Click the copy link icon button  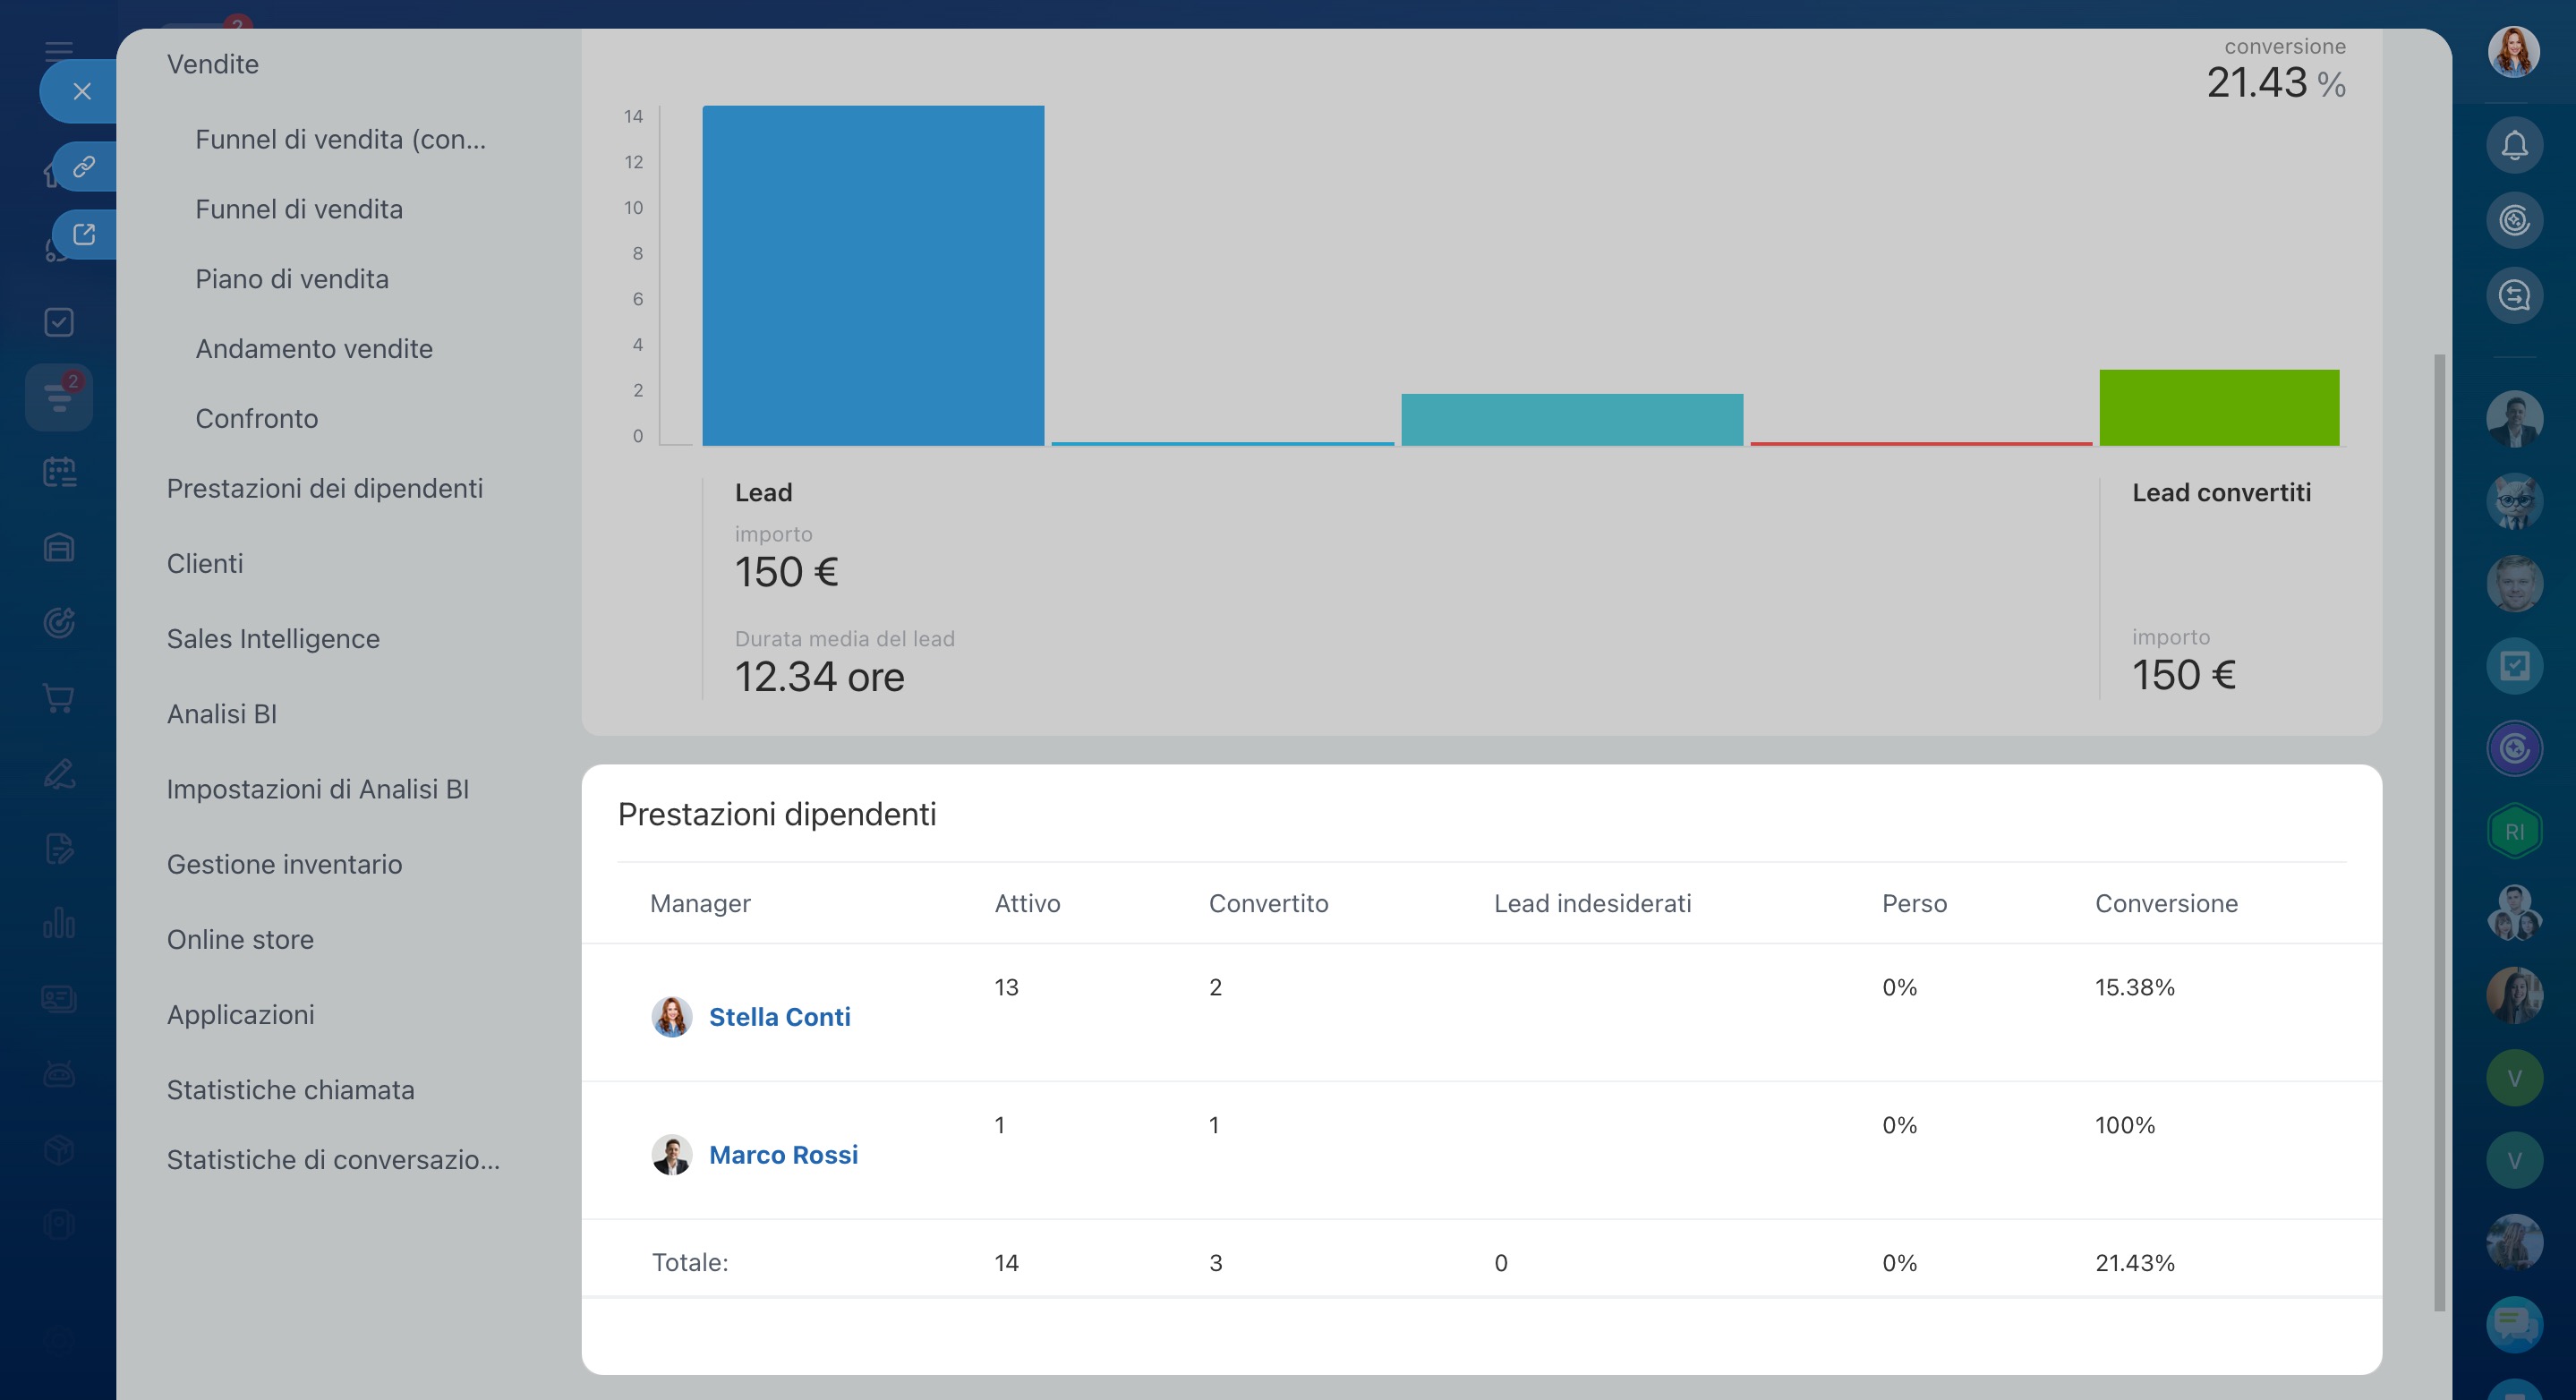click(84, 166)
